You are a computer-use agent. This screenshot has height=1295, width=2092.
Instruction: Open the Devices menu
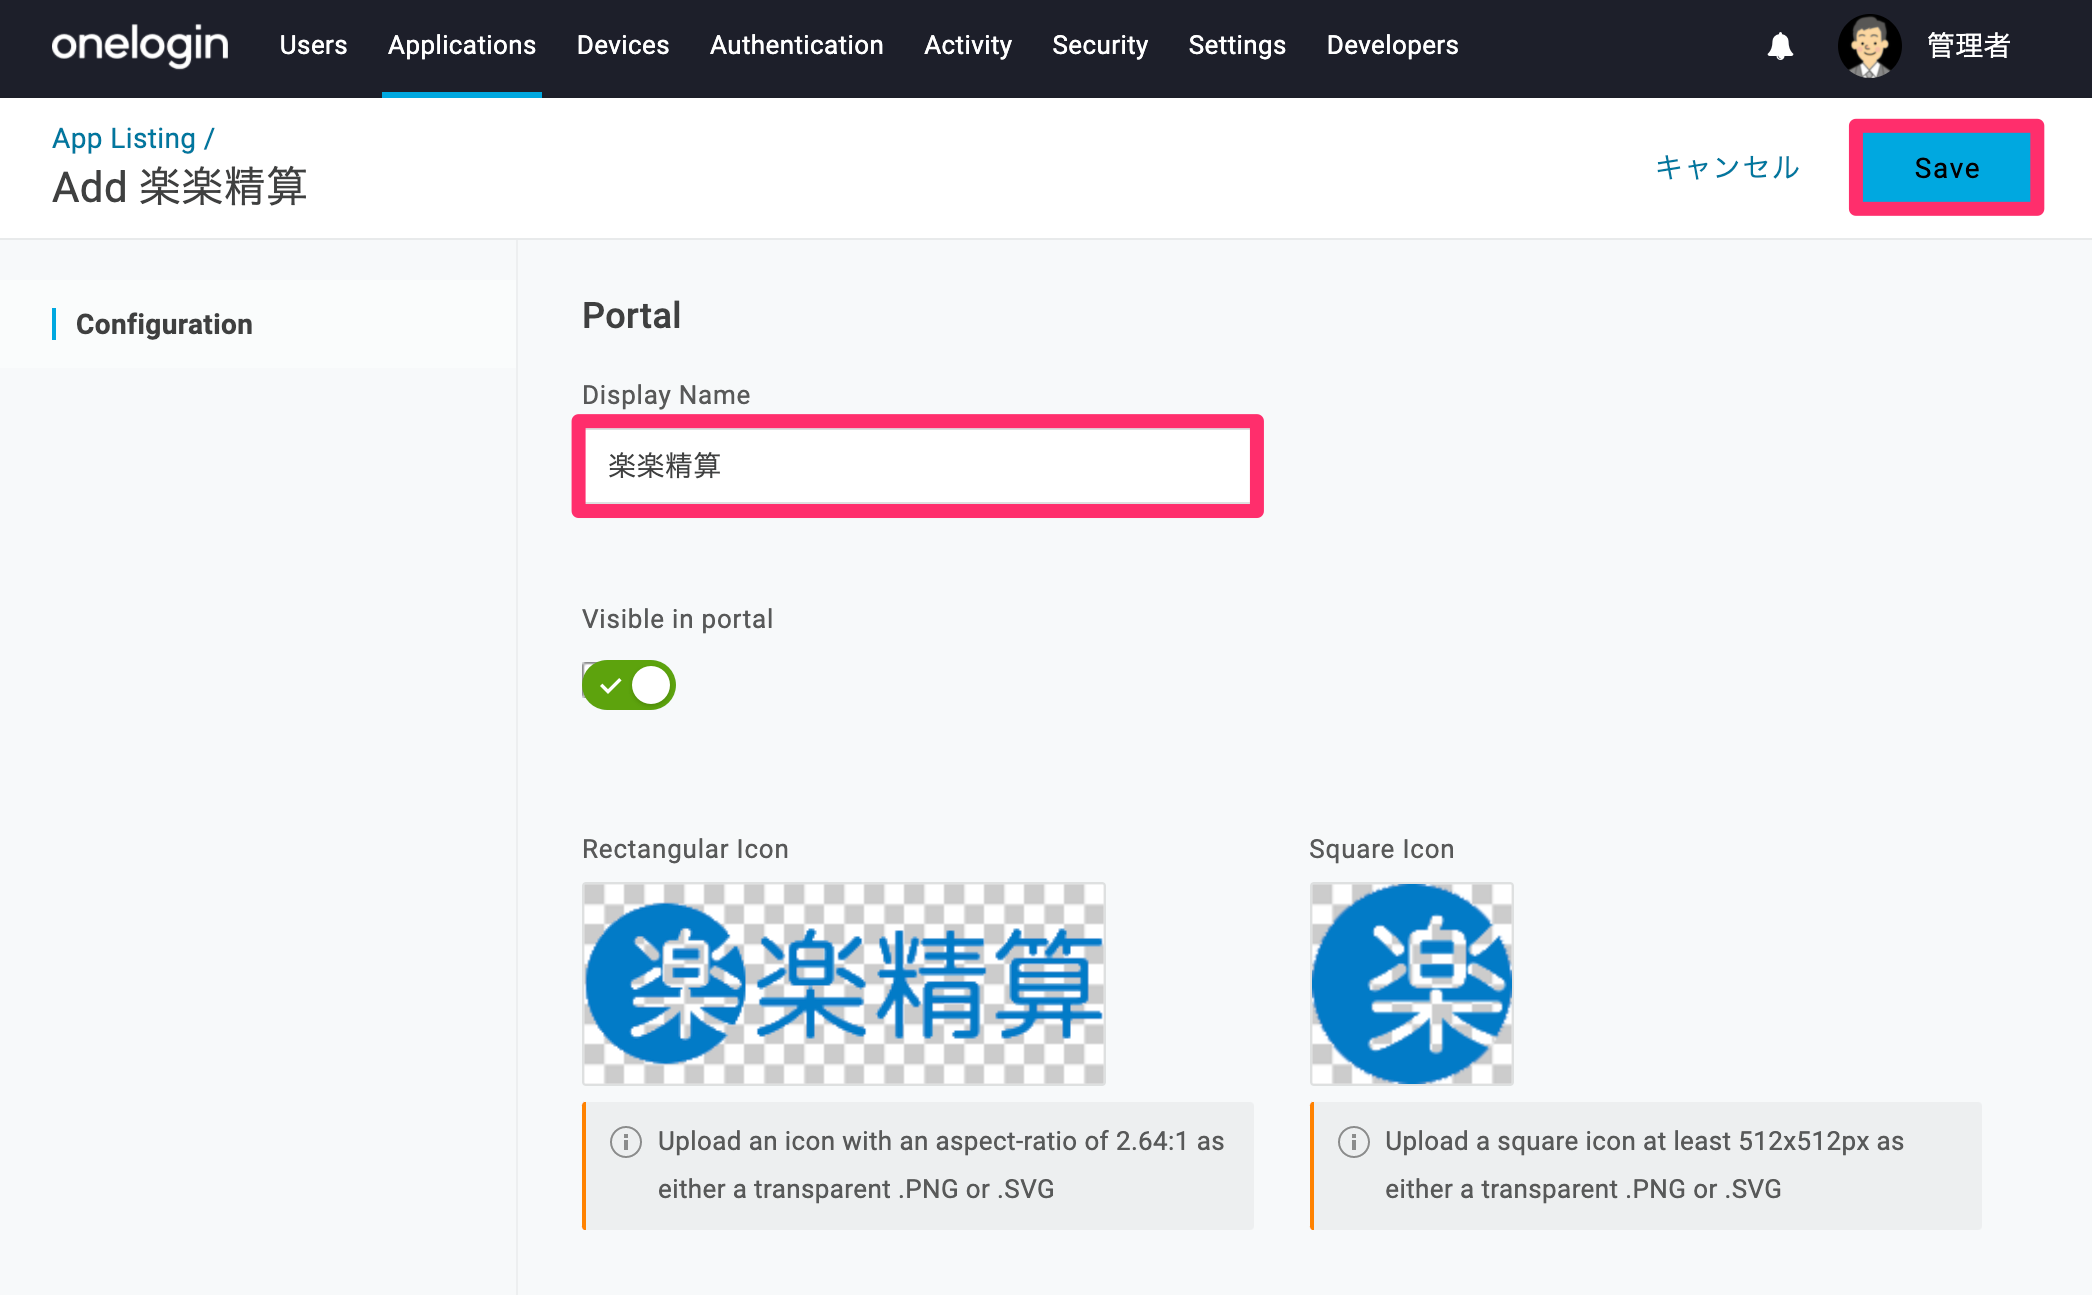[623, 46]
